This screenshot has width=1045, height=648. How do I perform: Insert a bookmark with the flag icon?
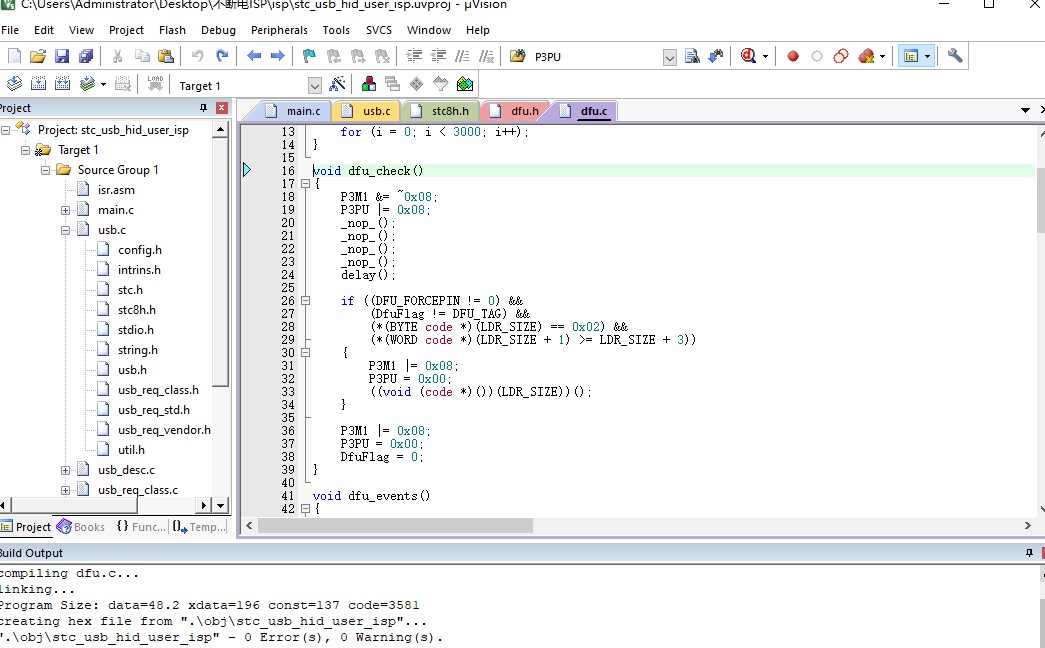click(x=309, y=57)
